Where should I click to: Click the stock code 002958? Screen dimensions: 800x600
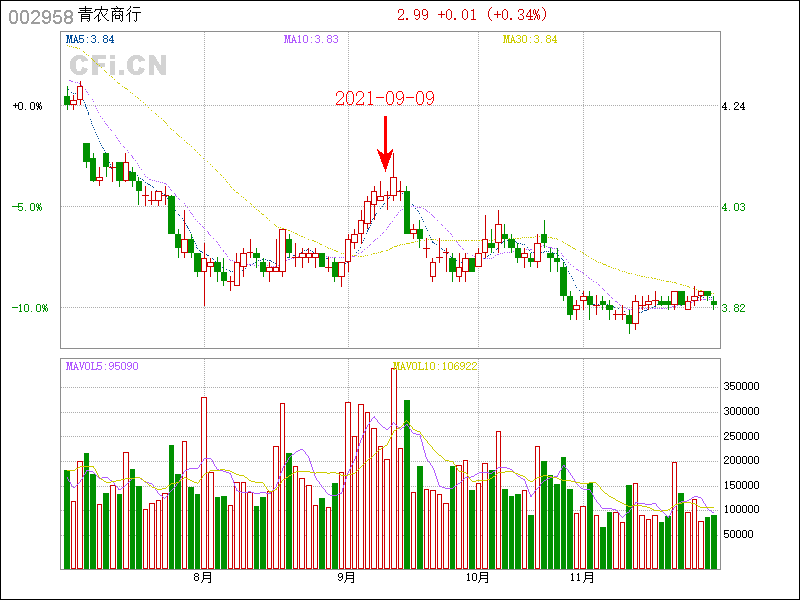click(x=40, y=15)
